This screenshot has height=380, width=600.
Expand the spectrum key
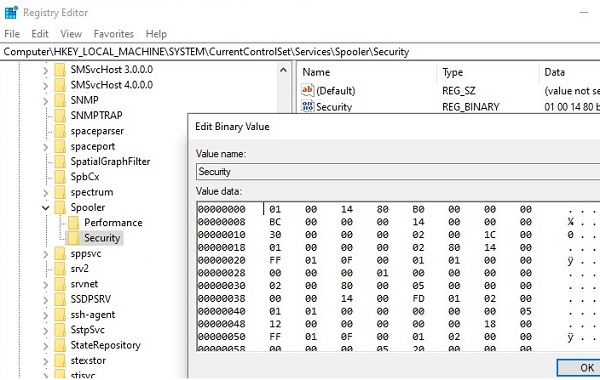coord(46,193)
